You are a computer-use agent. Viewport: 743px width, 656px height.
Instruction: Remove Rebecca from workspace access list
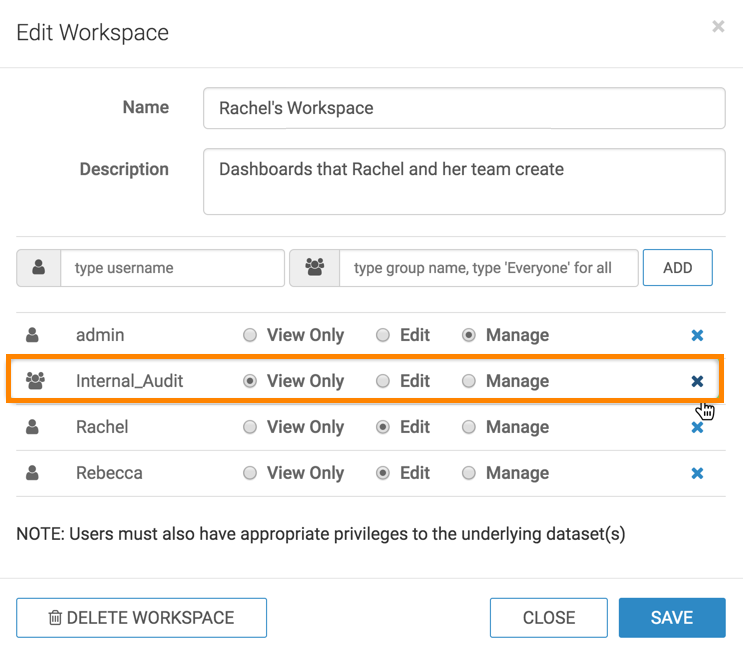tap(697, 473)
